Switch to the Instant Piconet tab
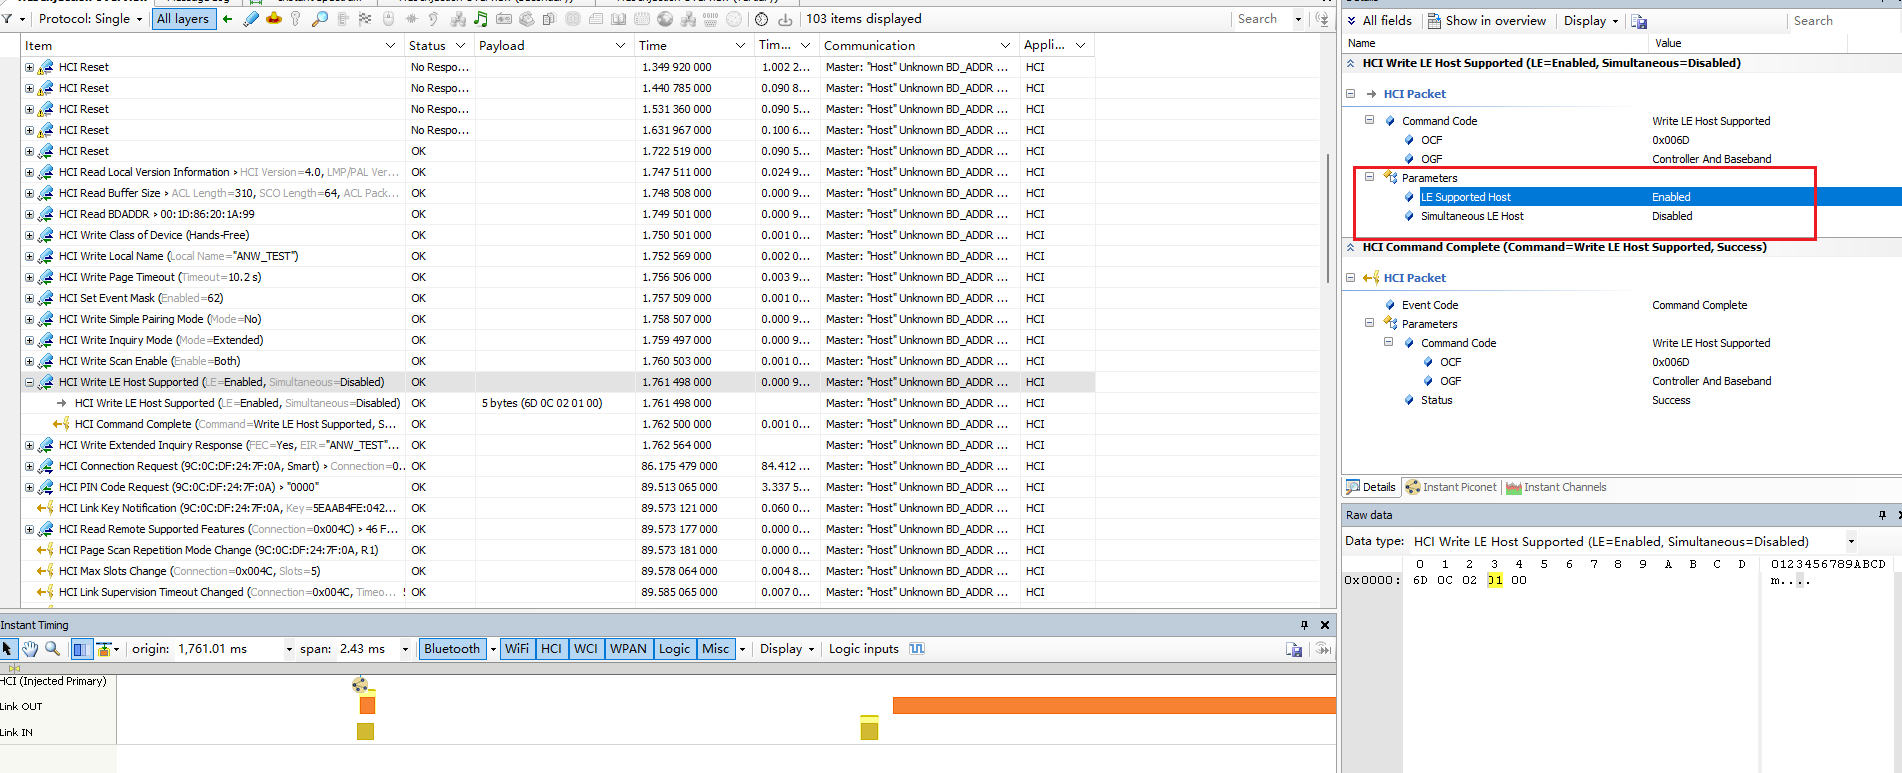The width and height of the screenshot is (1902, 773). pos(1451,487)
